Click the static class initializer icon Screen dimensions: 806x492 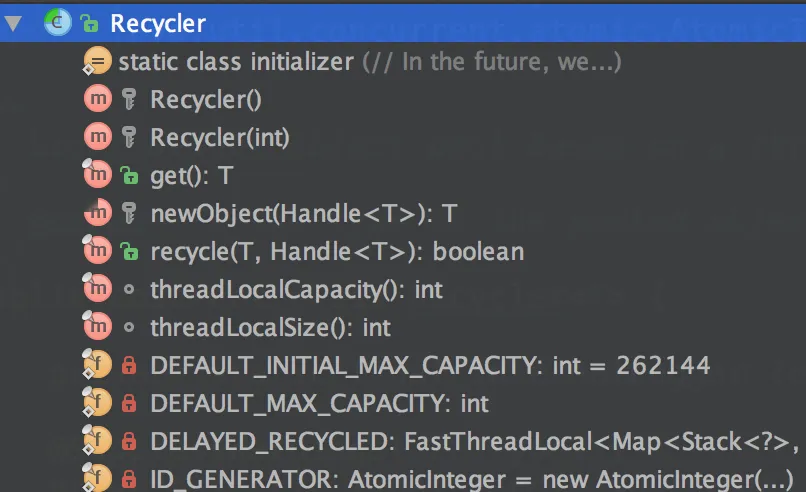click(x=97, y=61)
